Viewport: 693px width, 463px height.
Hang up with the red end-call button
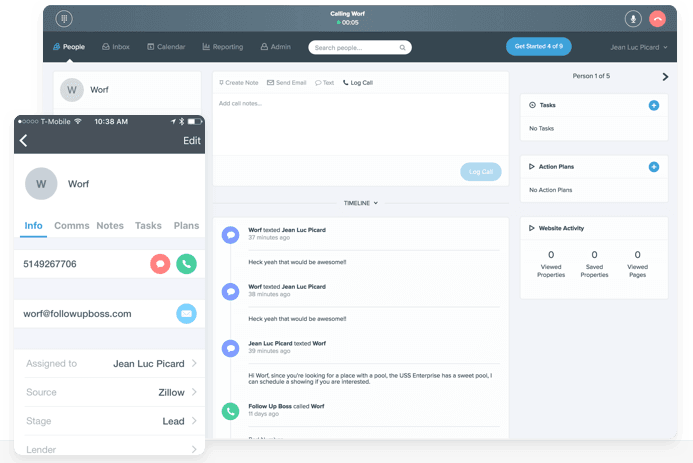click(x=657, y=19)
